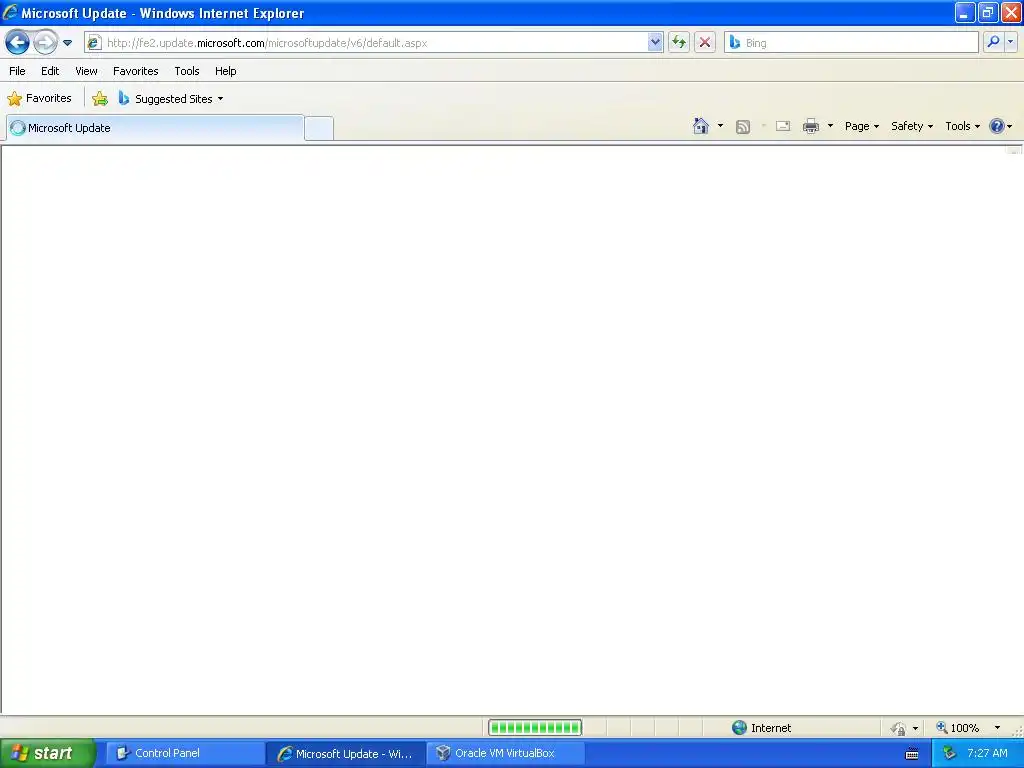Open the recent pages dropdown arrow

tap(67, 43)
